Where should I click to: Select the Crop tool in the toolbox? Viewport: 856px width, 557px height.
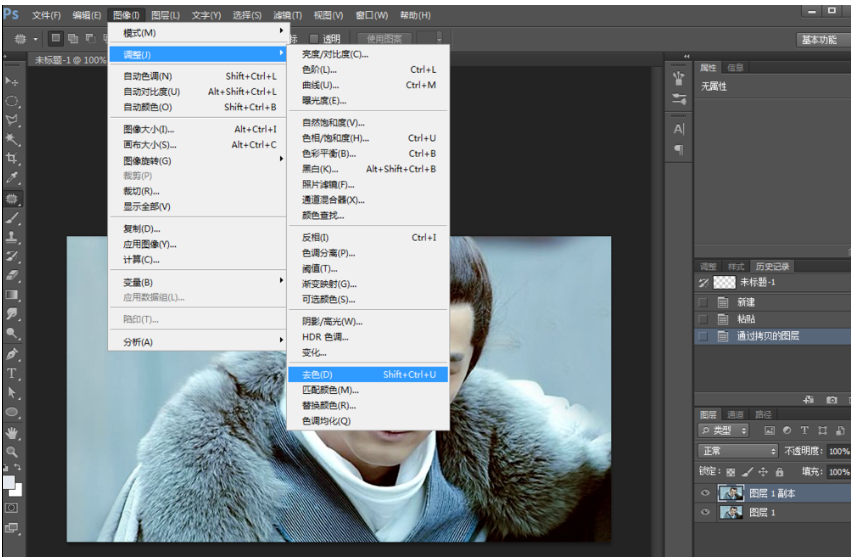coord(12,158)
